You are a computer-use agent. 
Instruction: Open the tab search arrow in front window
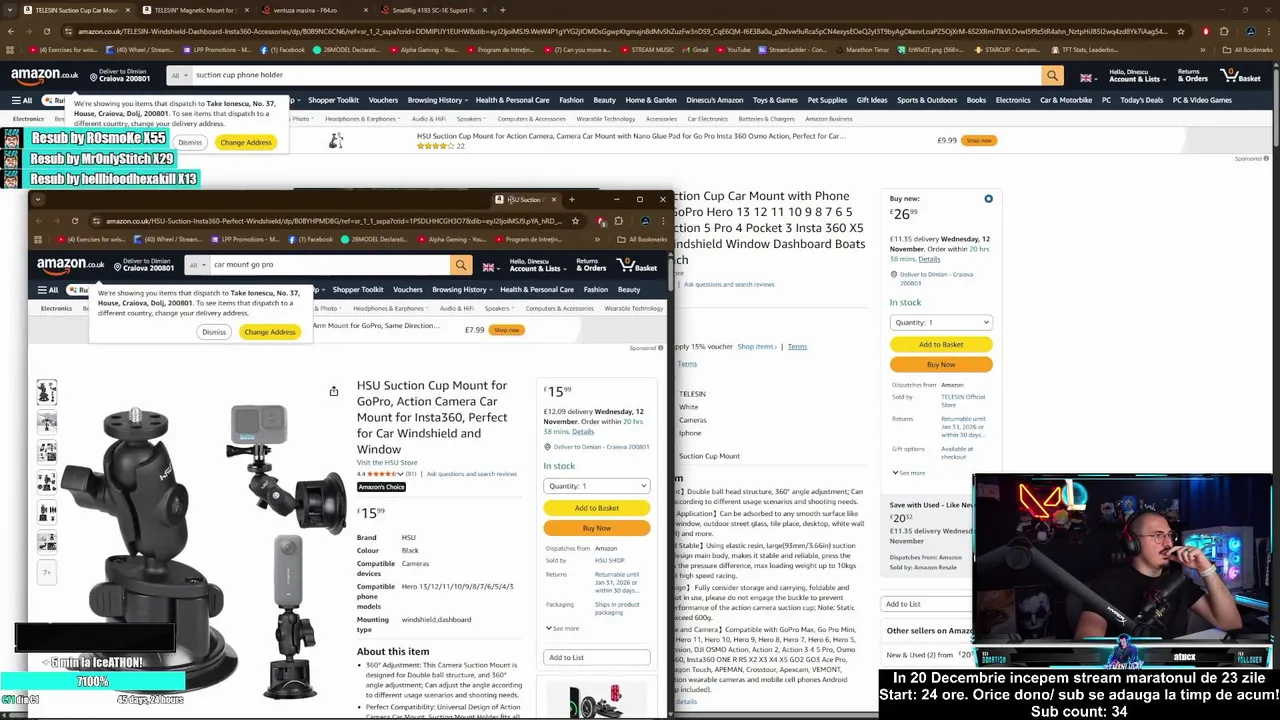(37, 199)
